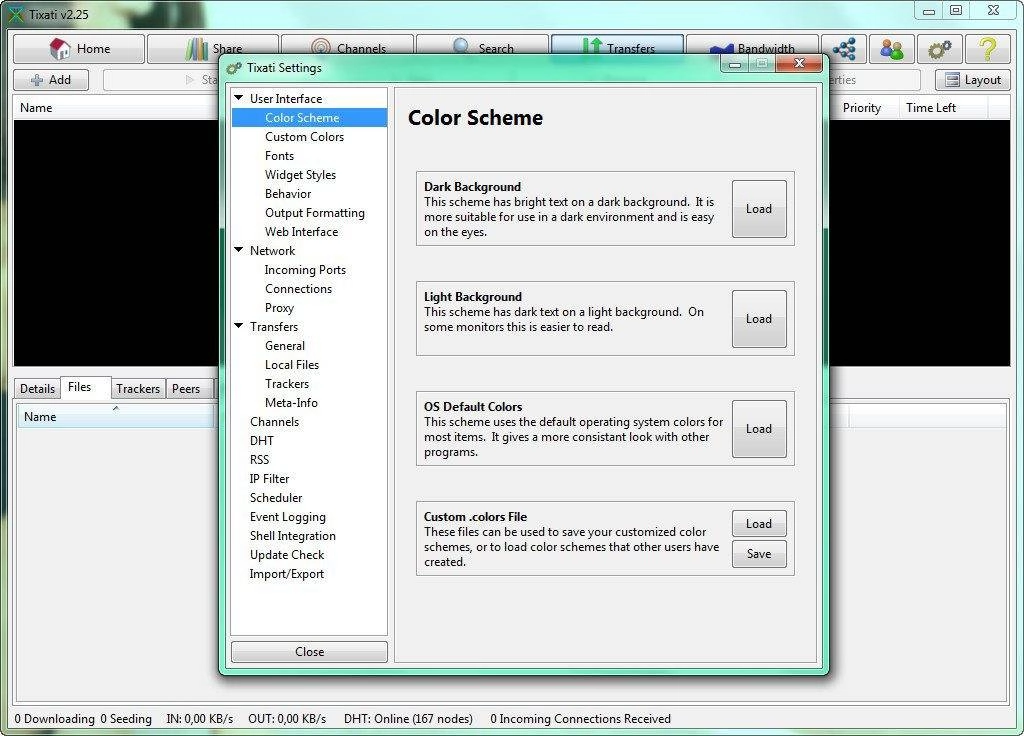This screenshot has width=1024, height=736.
Task: Open the Search view in the main toolbar
Action: coord(482,49)
